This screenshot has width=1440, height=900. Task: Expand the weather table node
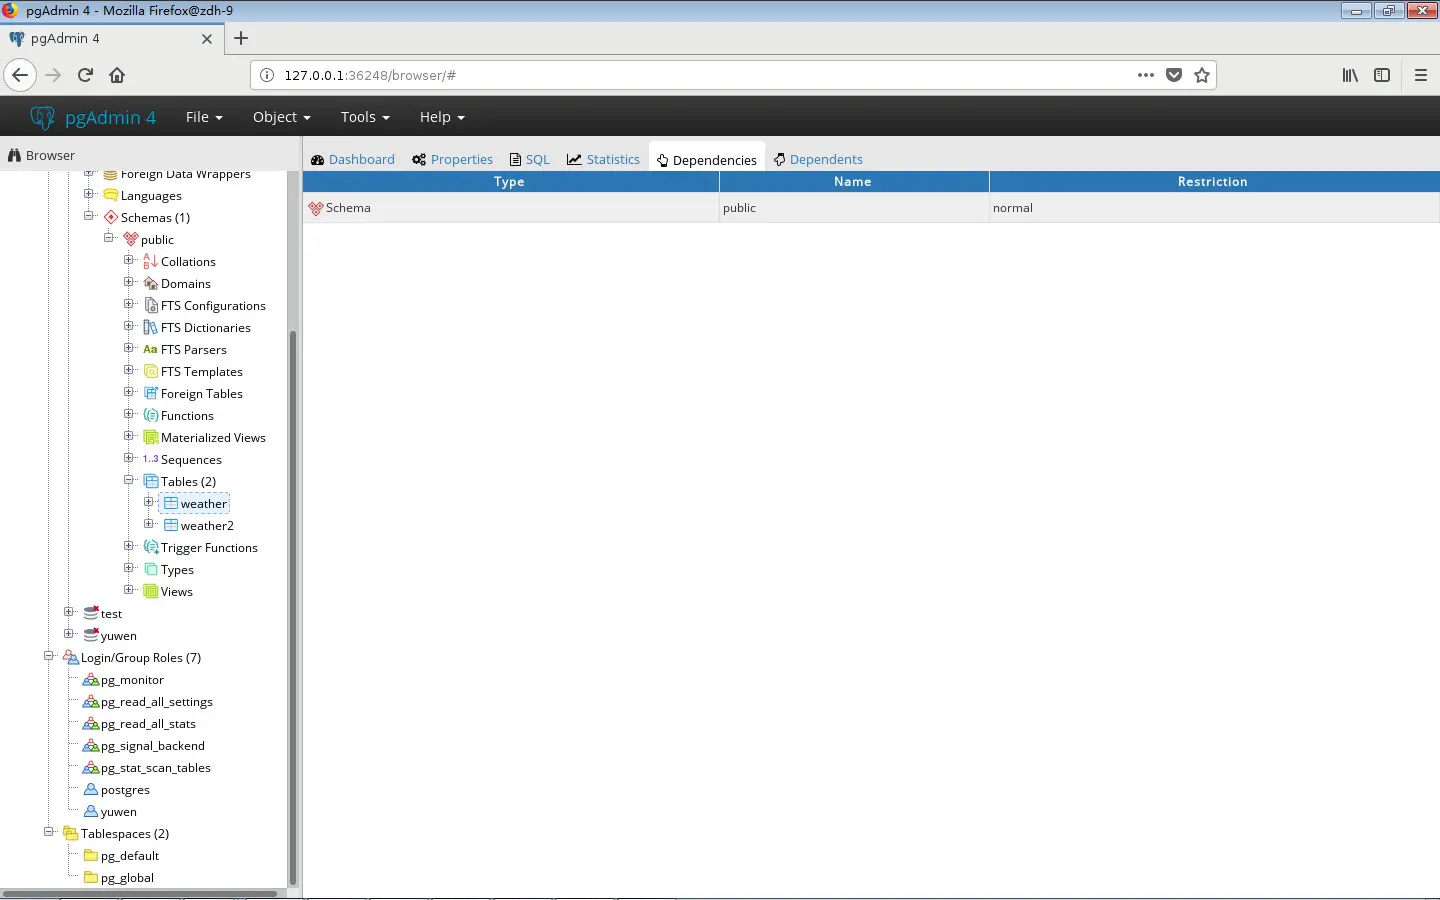pyautogui.click(x=149, y=502)
